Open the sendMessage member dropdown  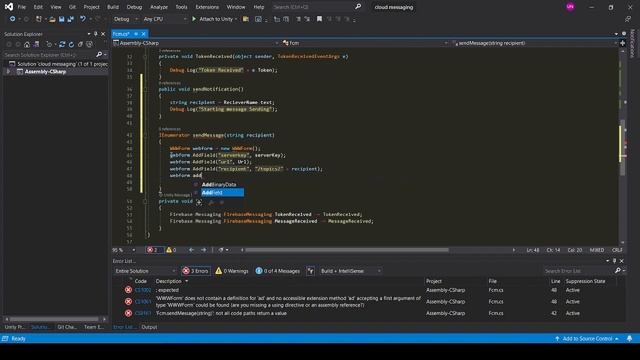pyautogui.click(x=534, y=43)
